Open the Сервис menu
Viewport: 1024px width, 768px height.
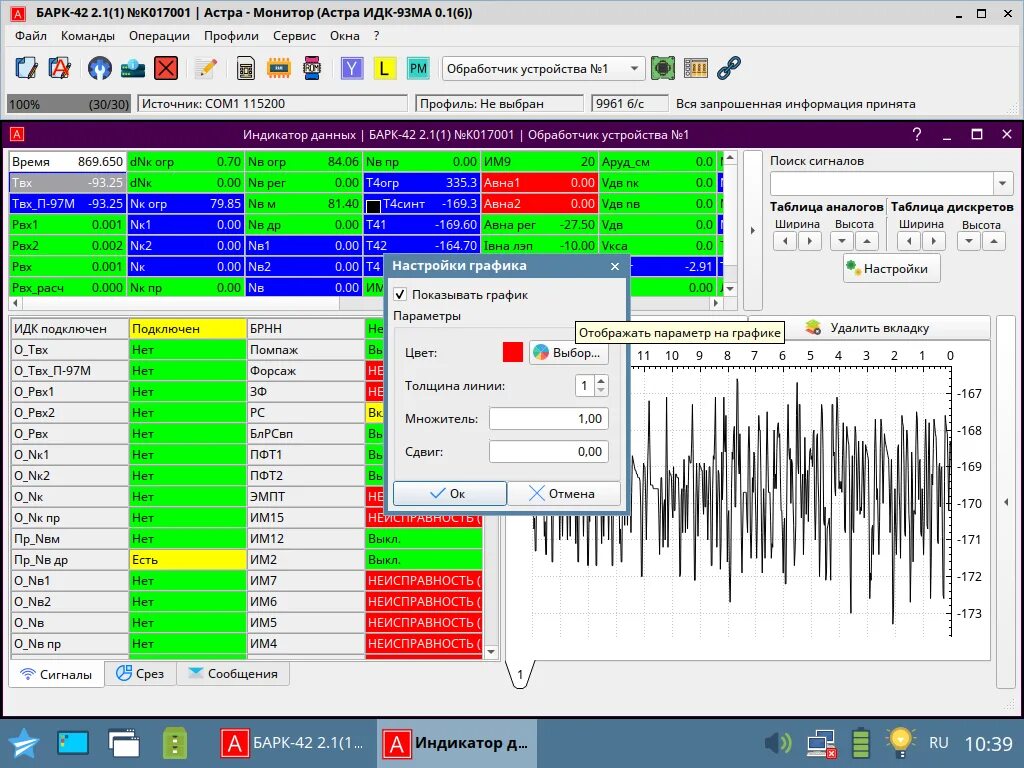click(295, 36)
